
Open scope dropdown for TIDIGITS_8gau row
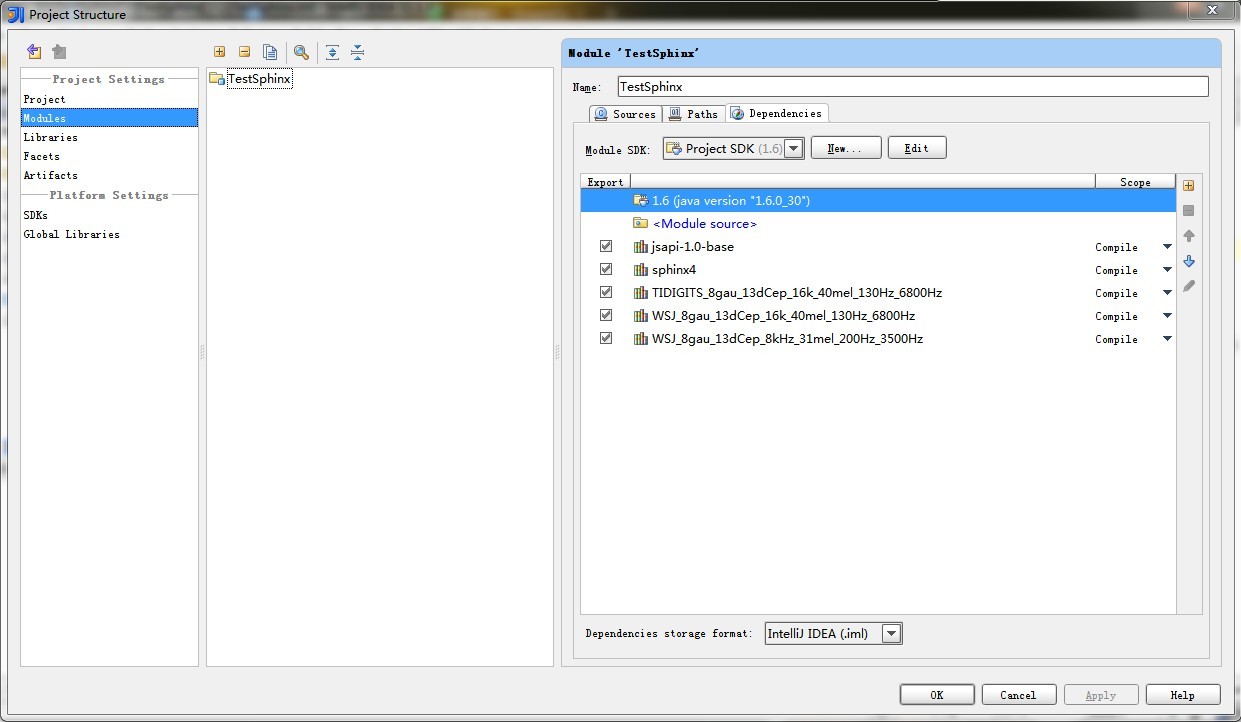(x=1166, y=293)
